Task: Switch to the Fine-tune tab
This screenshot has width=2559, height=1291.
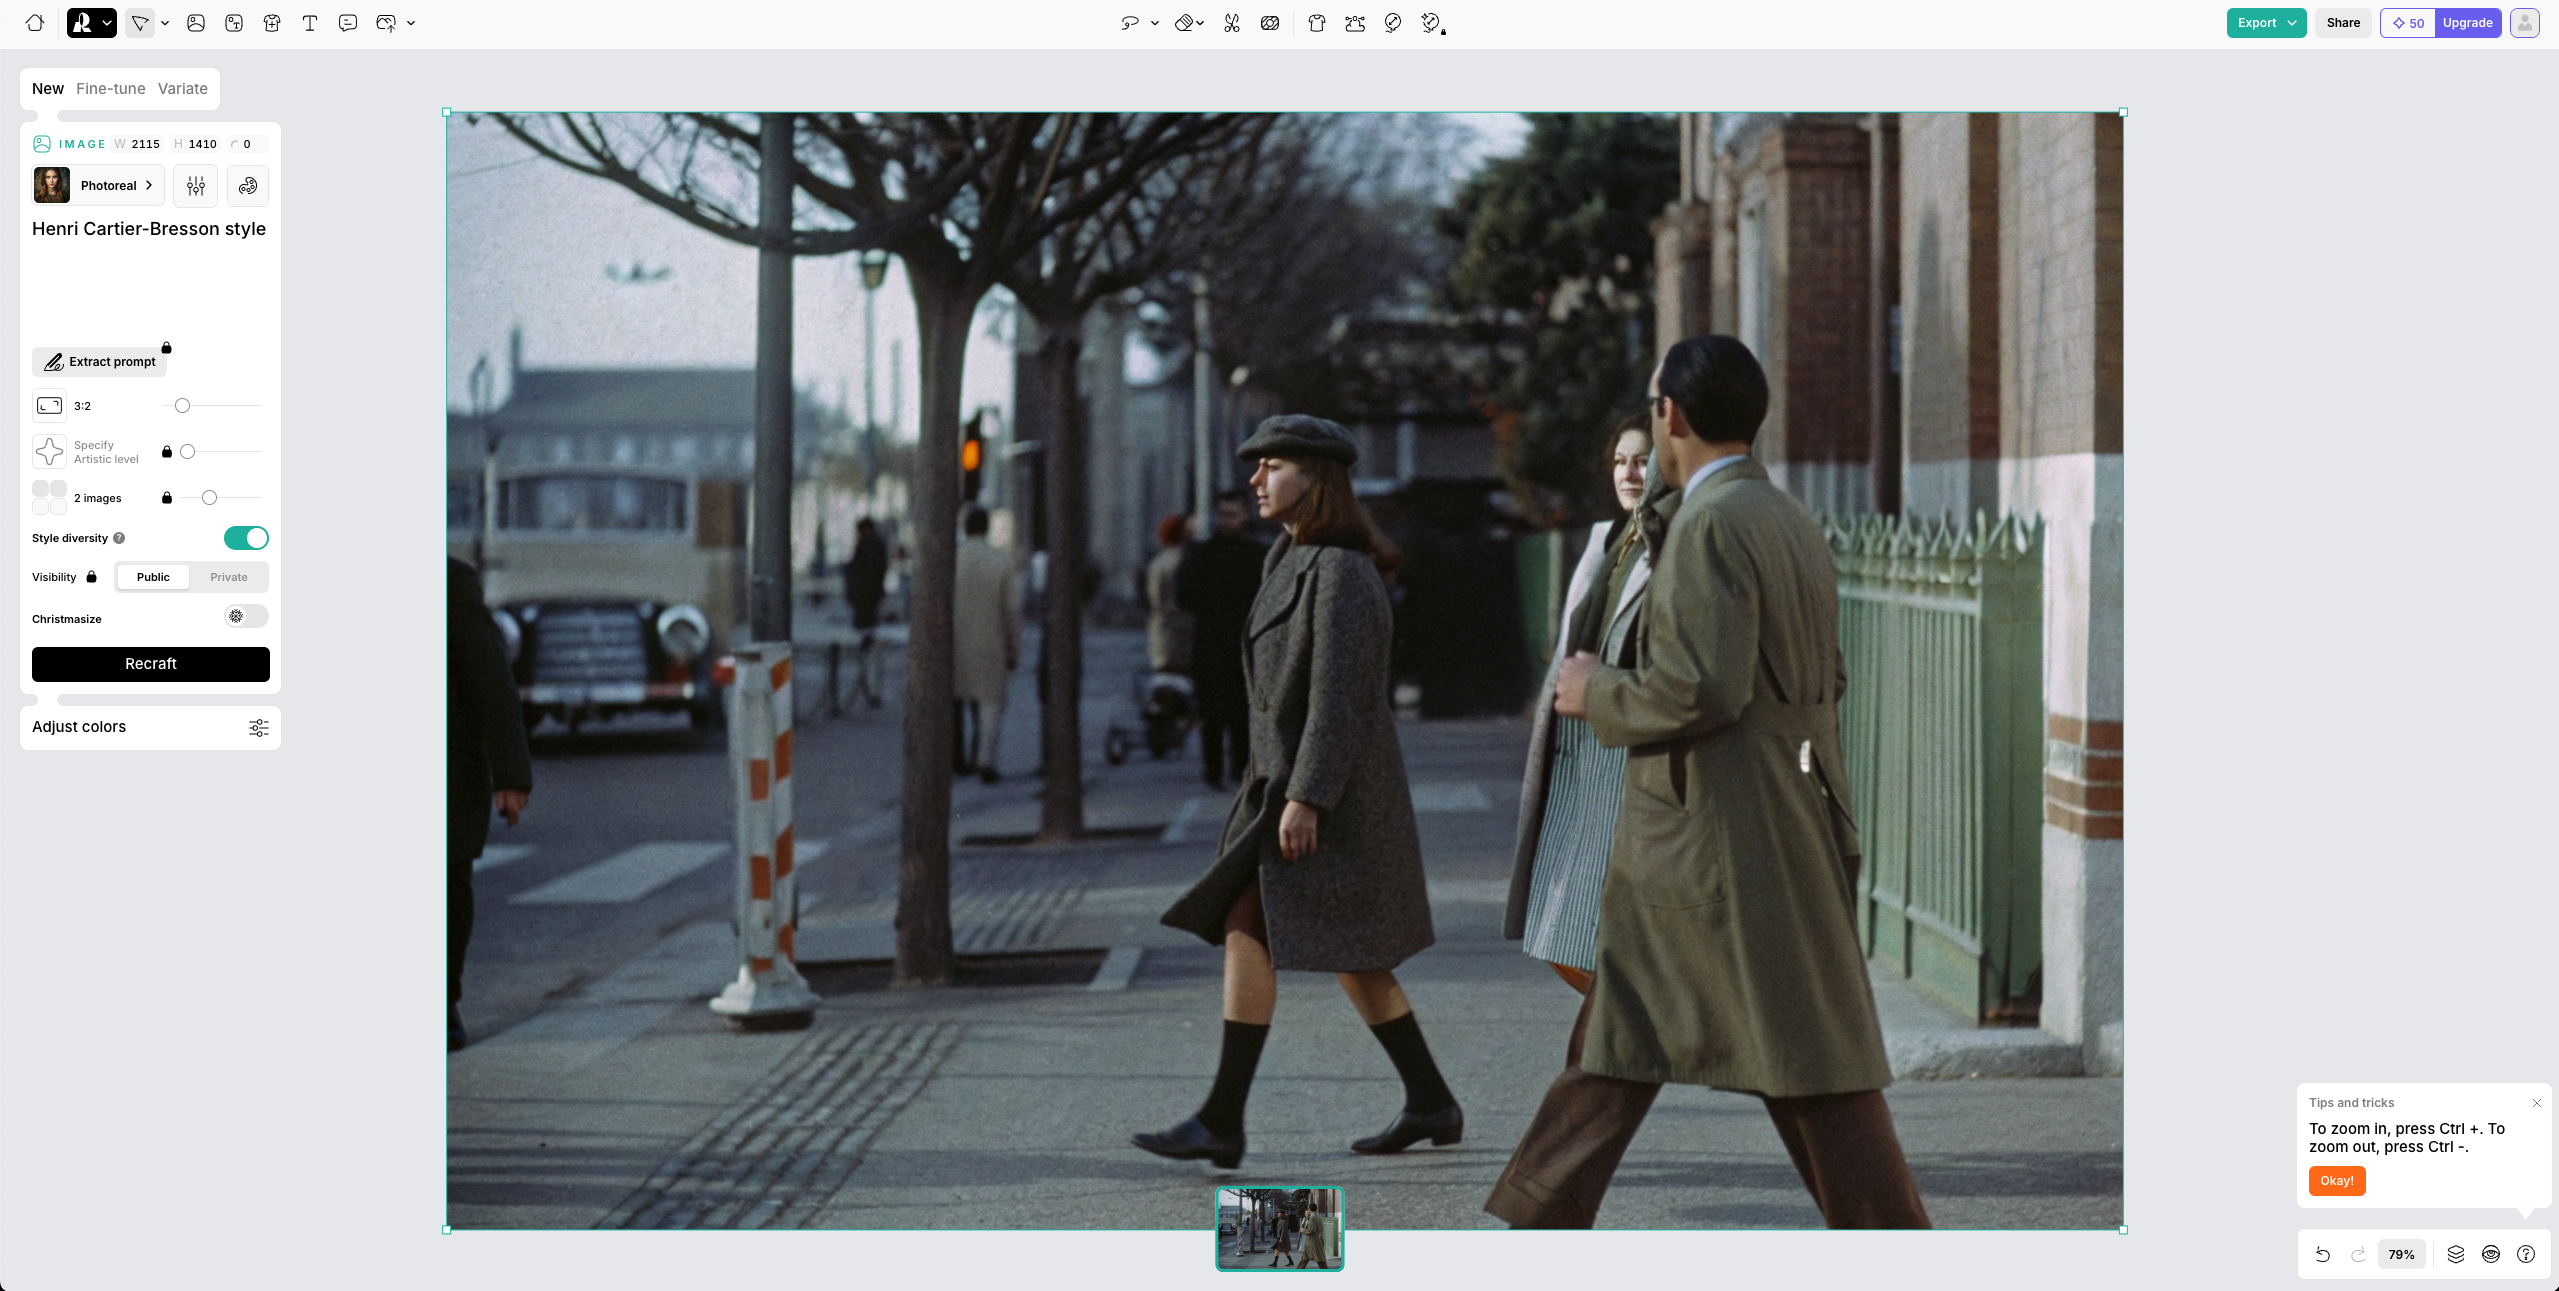Action: (110, 89)
